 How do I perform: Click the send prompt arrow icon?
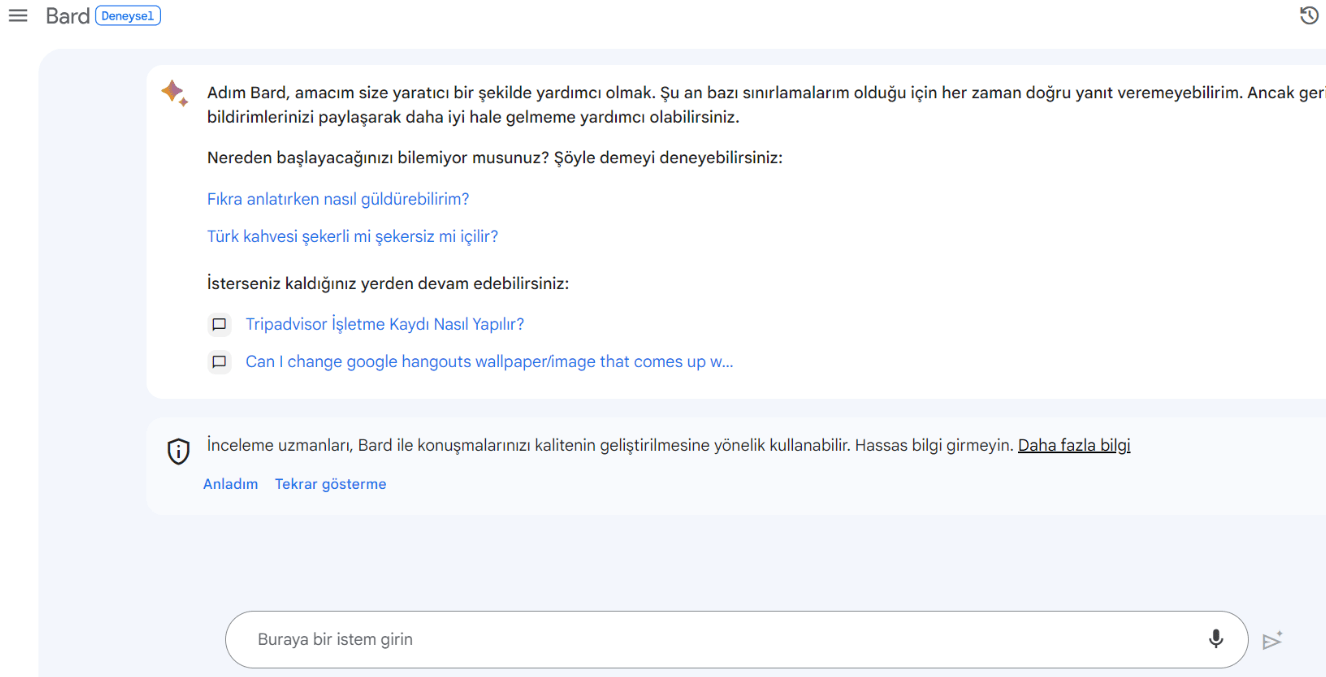pyautogui.click(x=1272, y=640)
